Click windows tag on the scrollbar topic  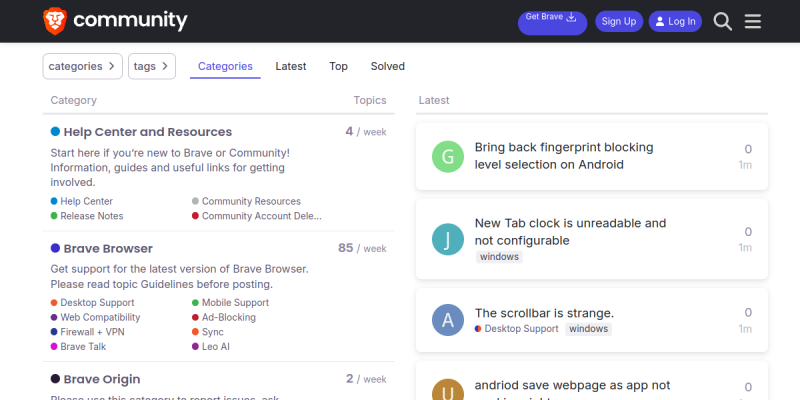pyautogui.click(x=588, y=329)
